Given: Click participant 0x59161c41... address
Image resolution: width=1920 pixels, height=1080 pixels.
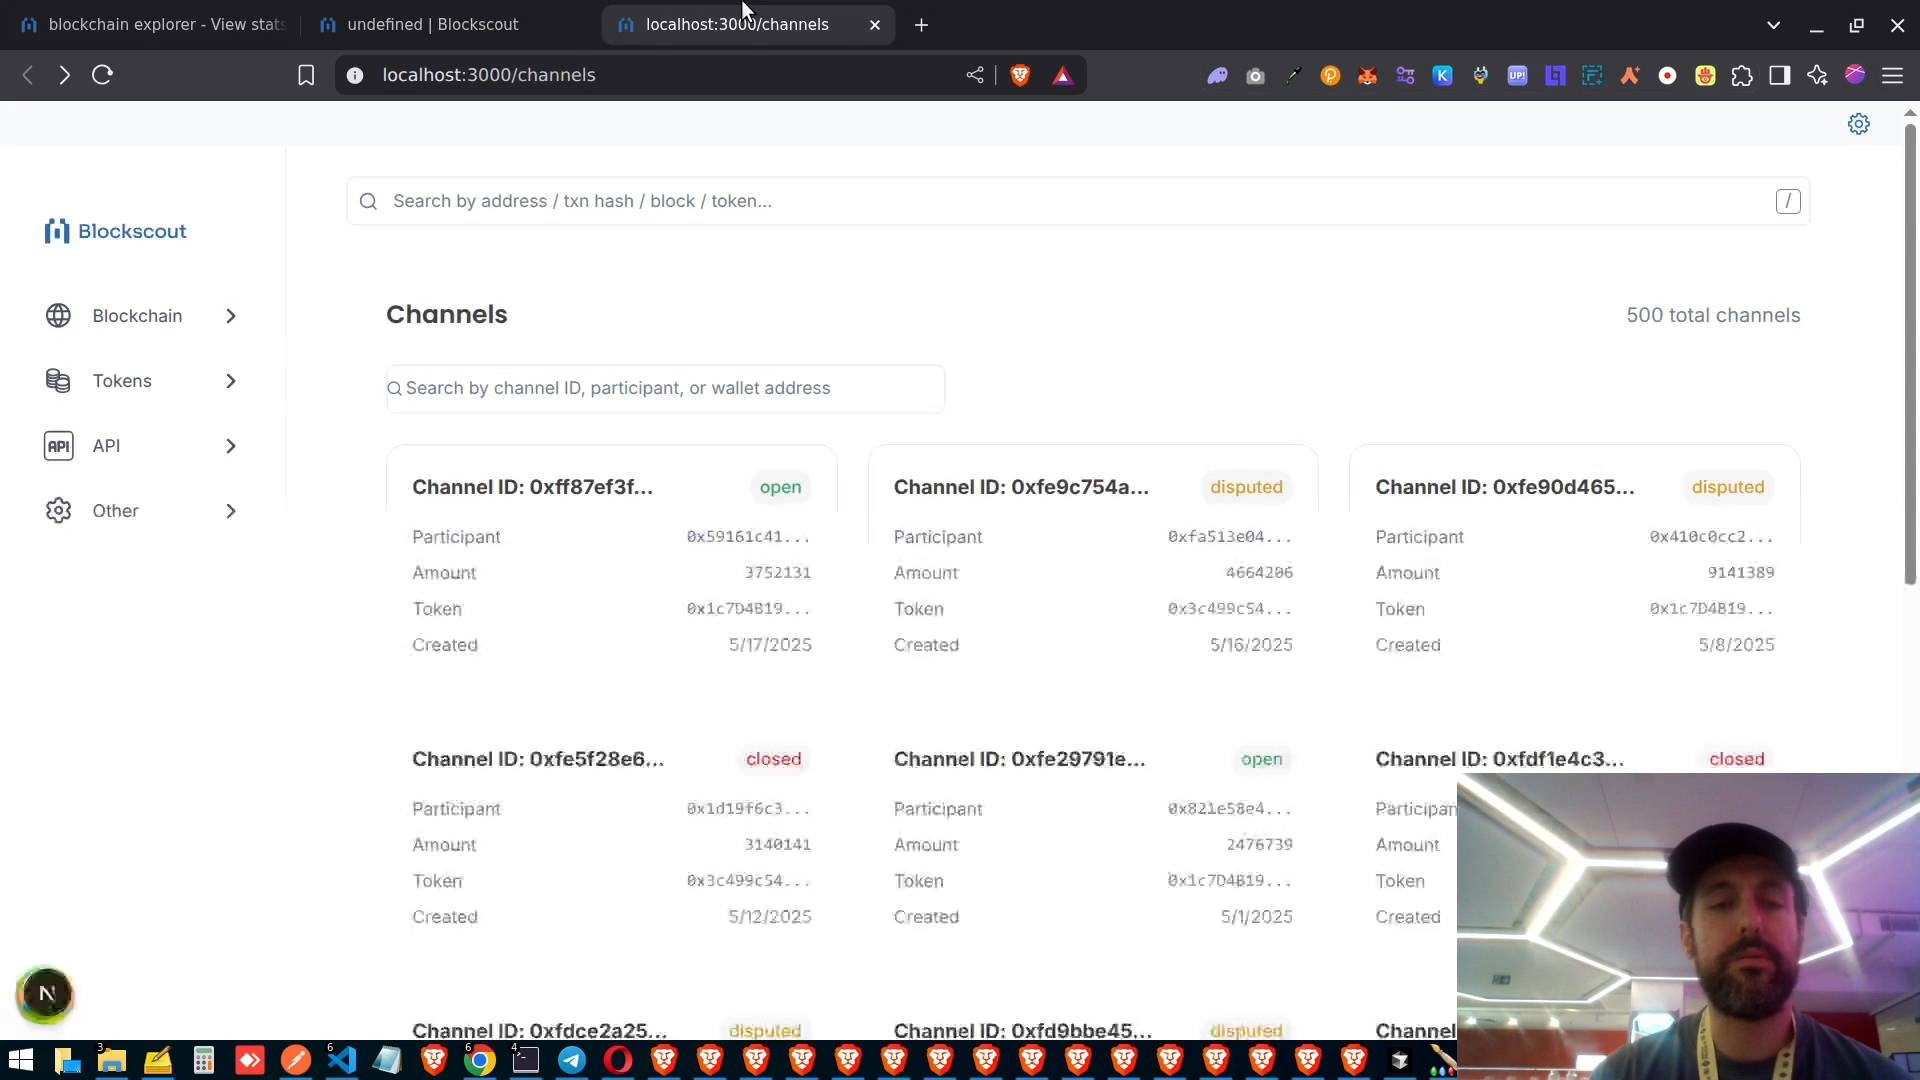Looking at the screenshot, I should (748, 537).
